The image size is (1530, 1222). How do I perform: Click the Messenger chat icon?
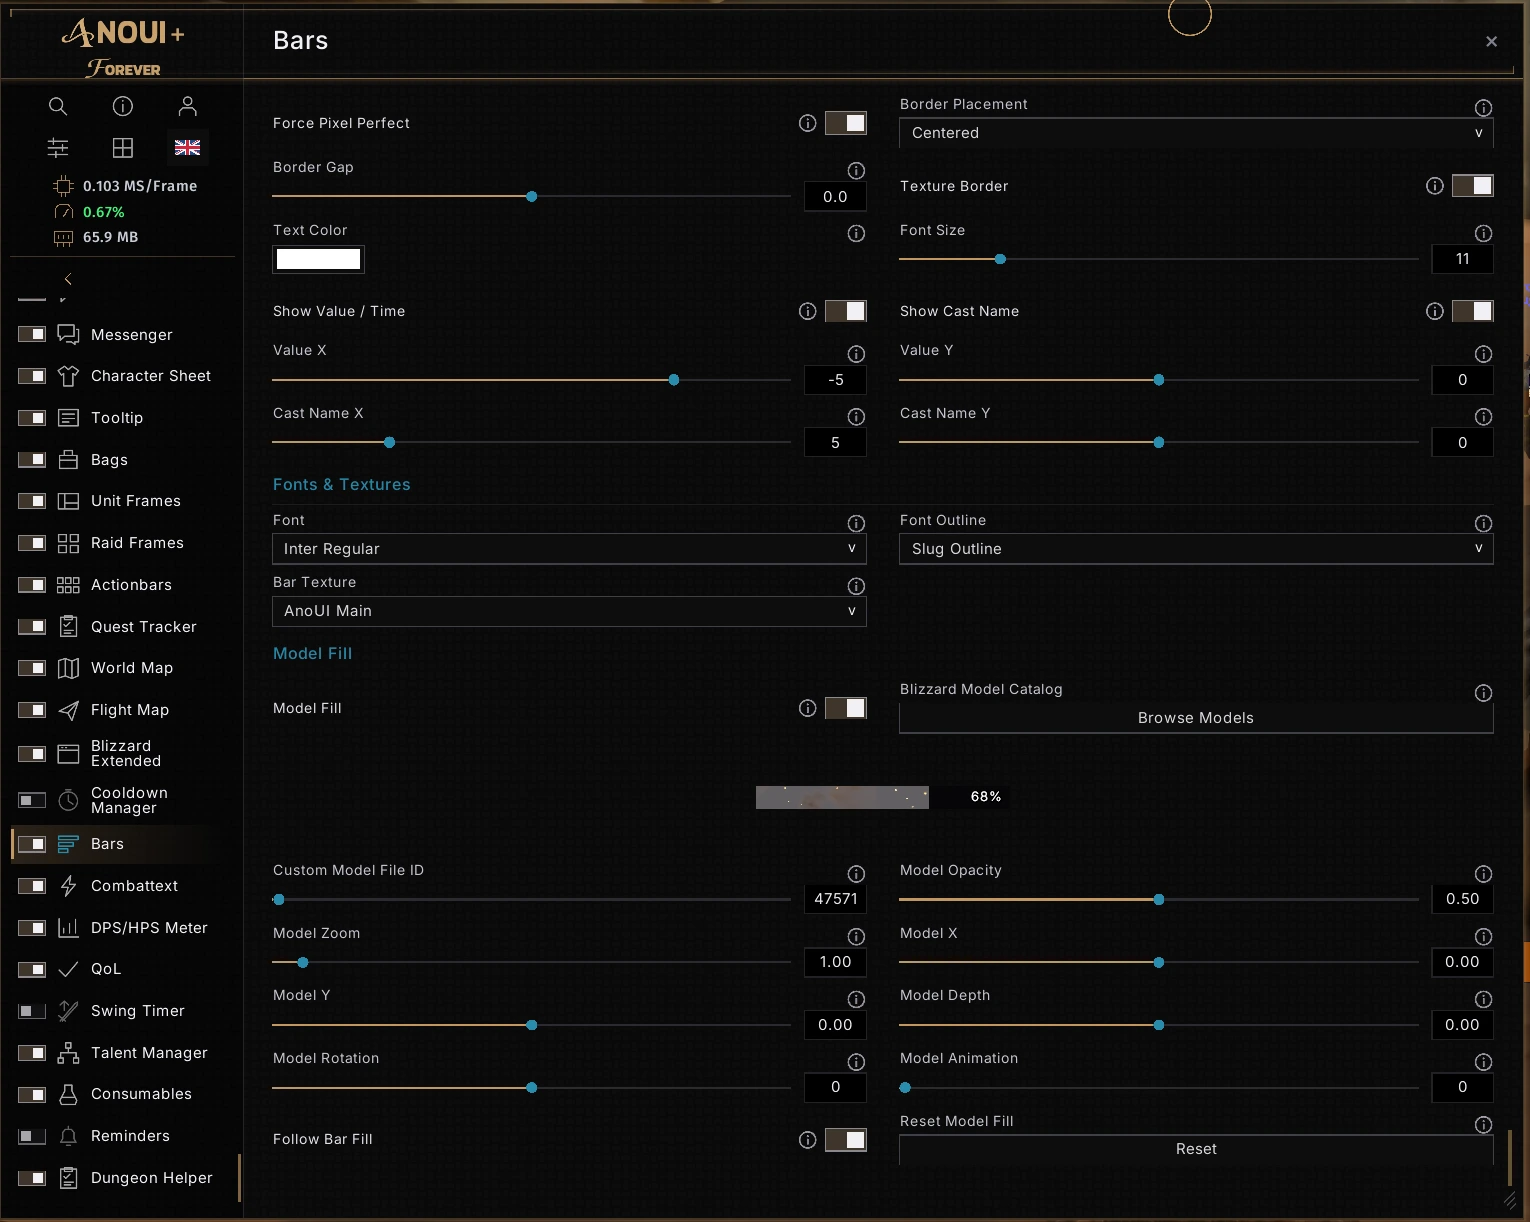(x=68, y=334)
